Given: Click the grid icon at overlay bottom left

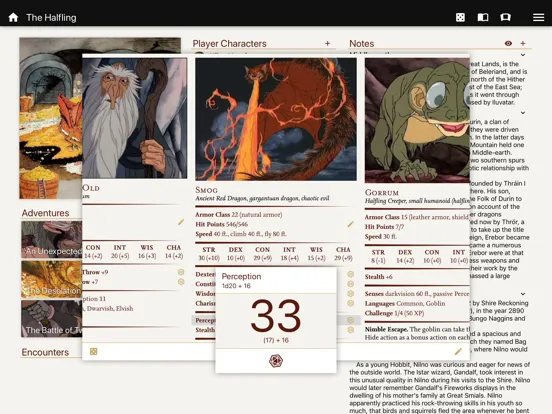Looking at the screenshot, I should [x=93, y=351].
